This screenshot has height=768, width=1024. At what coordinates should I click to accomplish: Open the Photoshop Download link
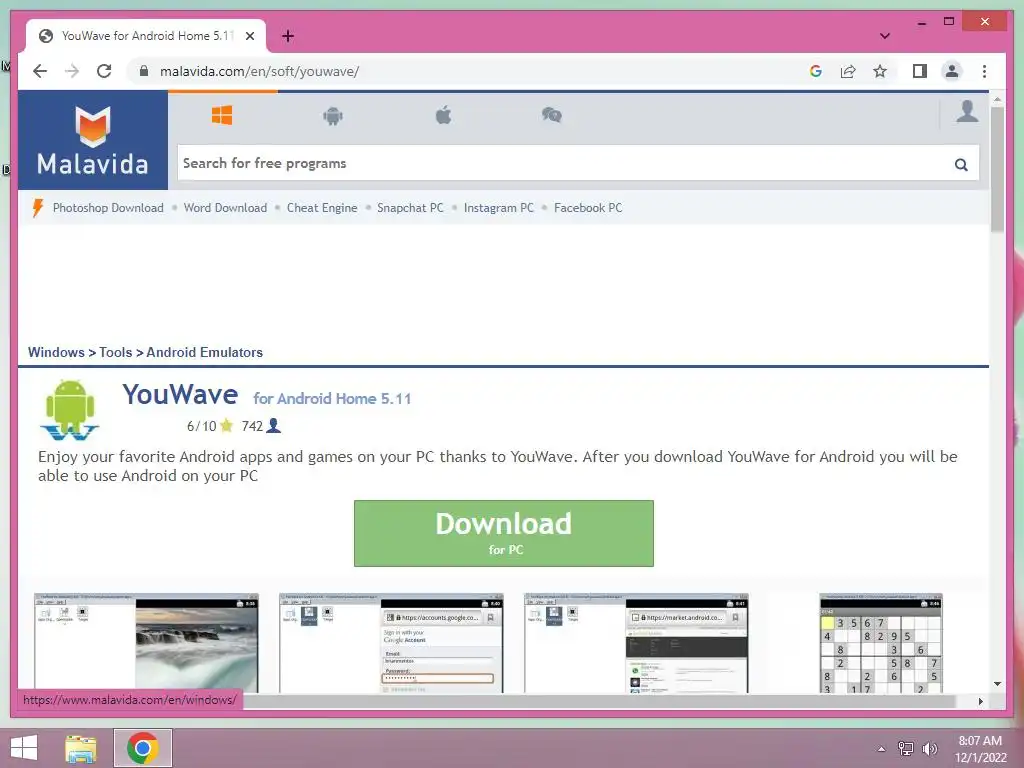point(108,208)
